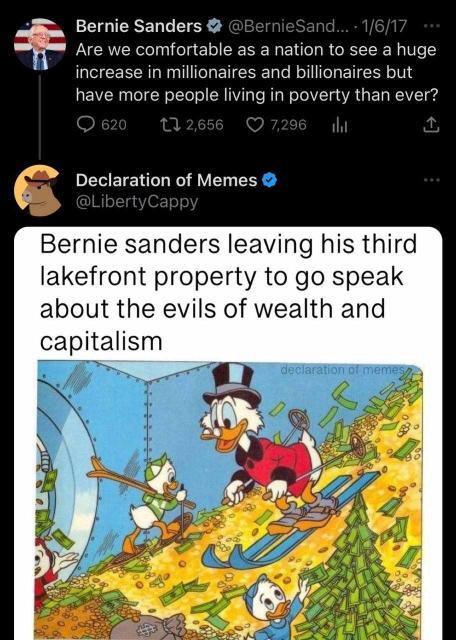Open the @LibertyCappy handle
The image size is (456, 640).
137,202
